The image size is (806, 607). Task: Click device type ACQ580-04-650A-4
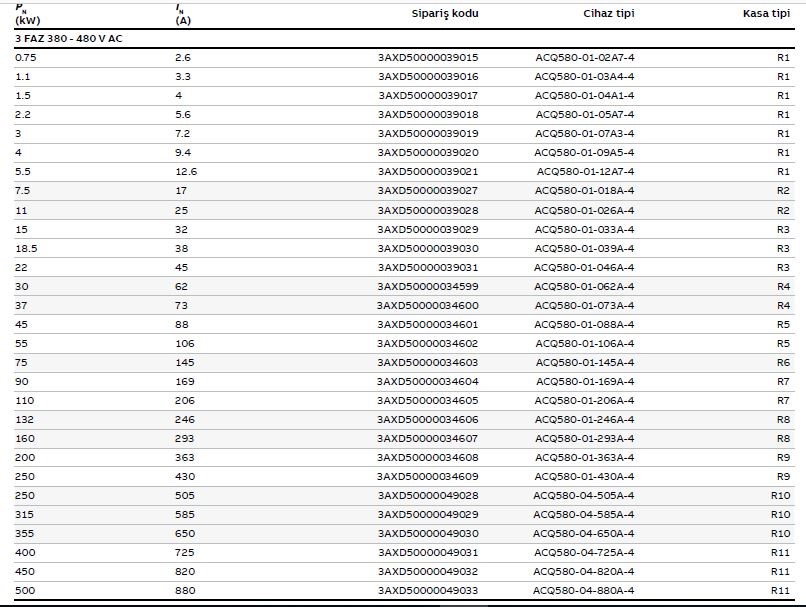(x=584, y=534)
